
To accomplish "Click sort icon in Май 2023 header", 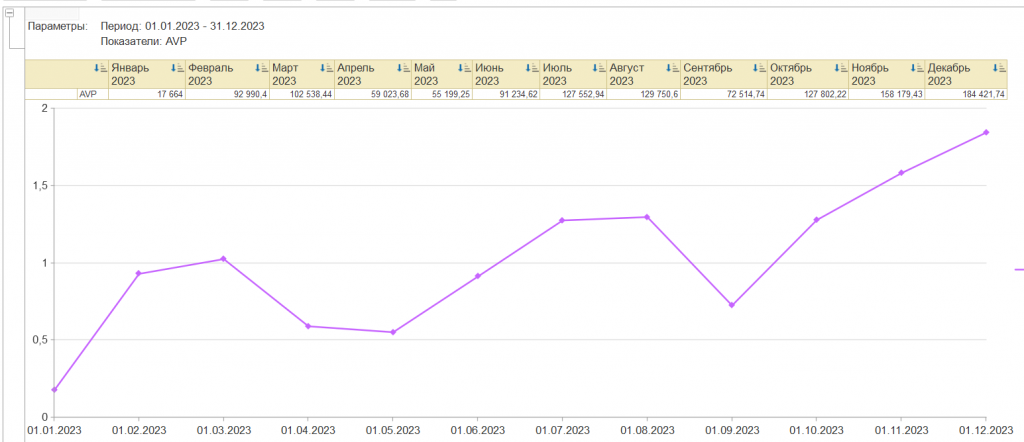I will coord(464,68).
